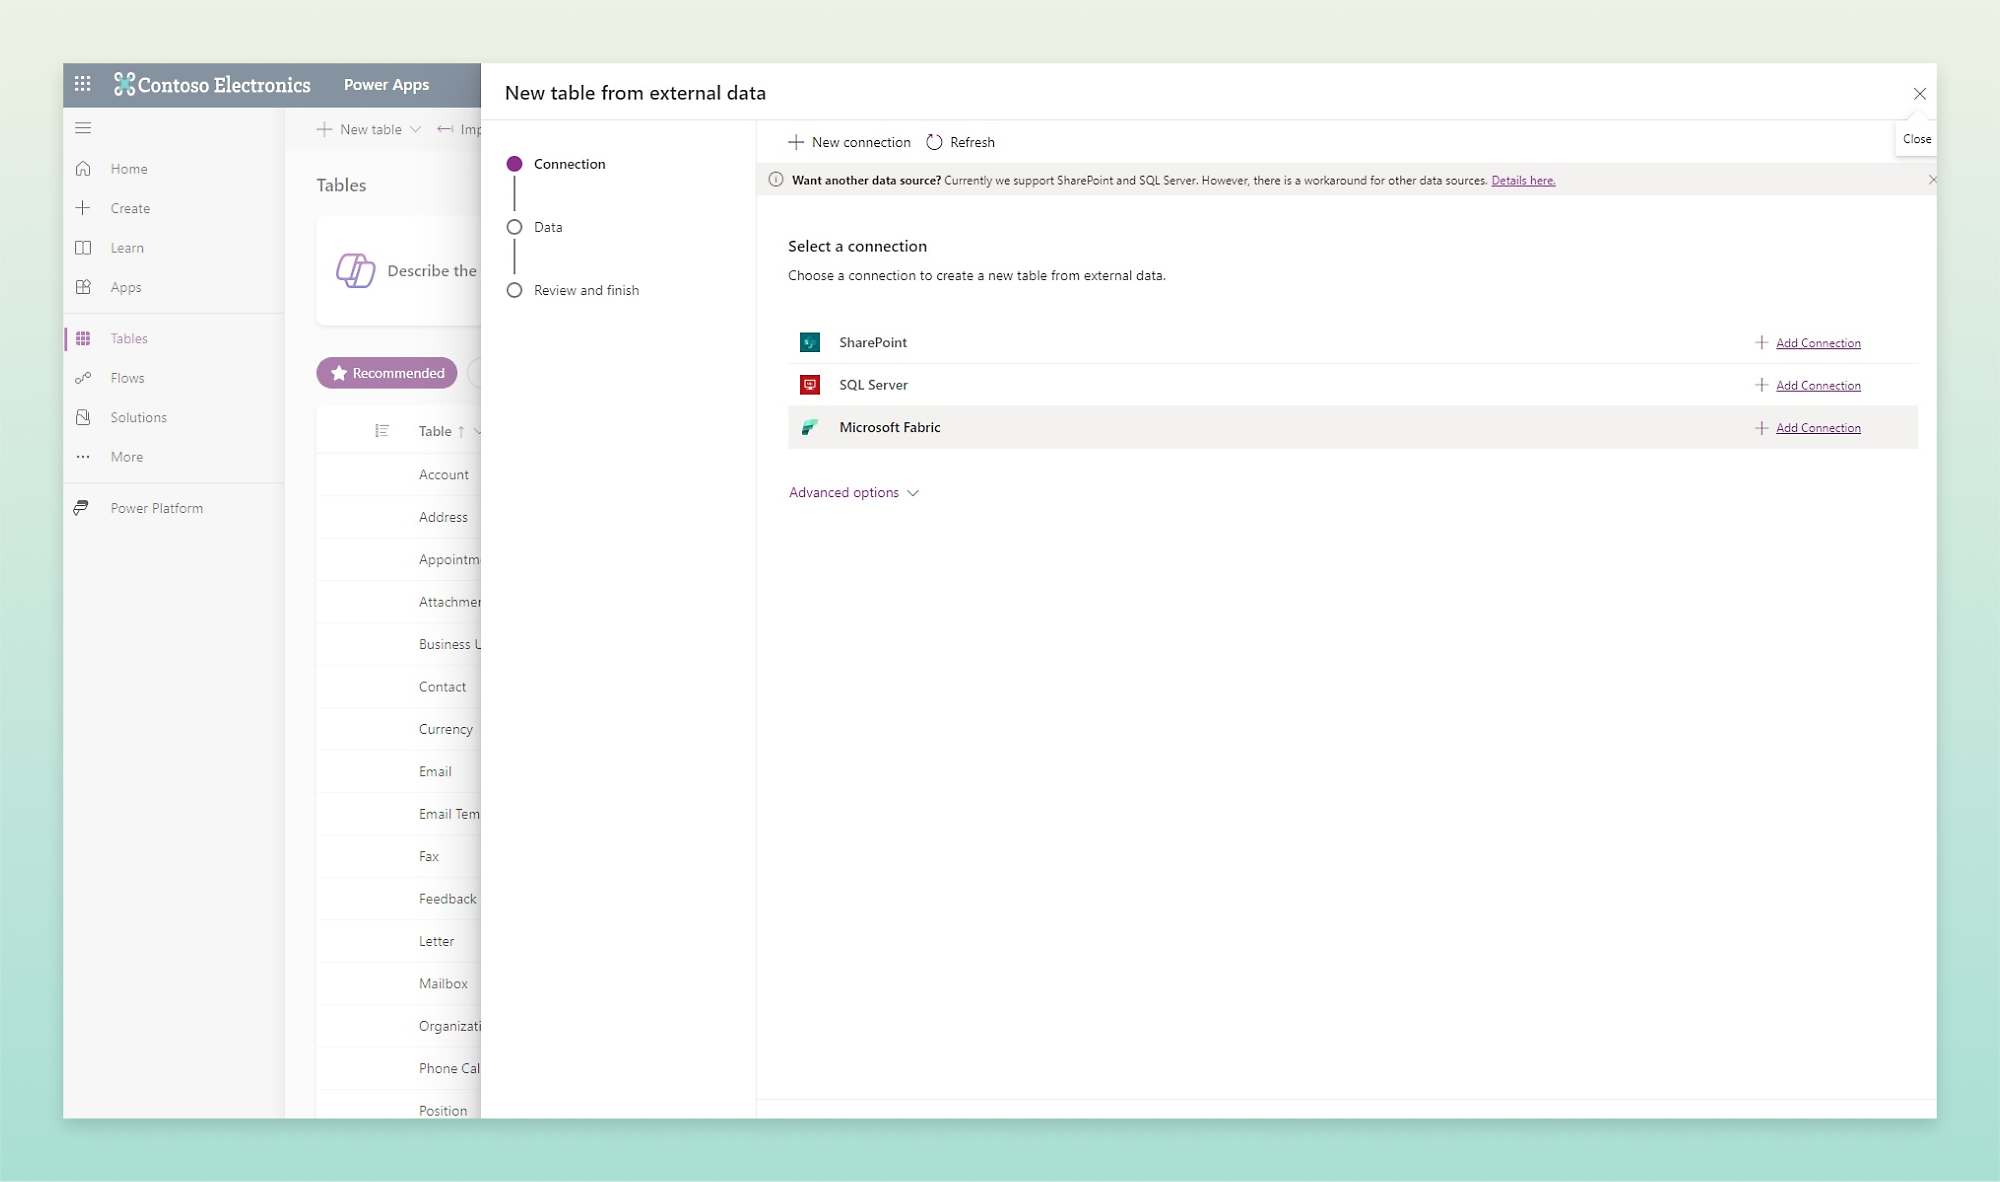Select Tables menu item in sidebar
This screenshot has width=2000, height=1182.
[128, 338]
